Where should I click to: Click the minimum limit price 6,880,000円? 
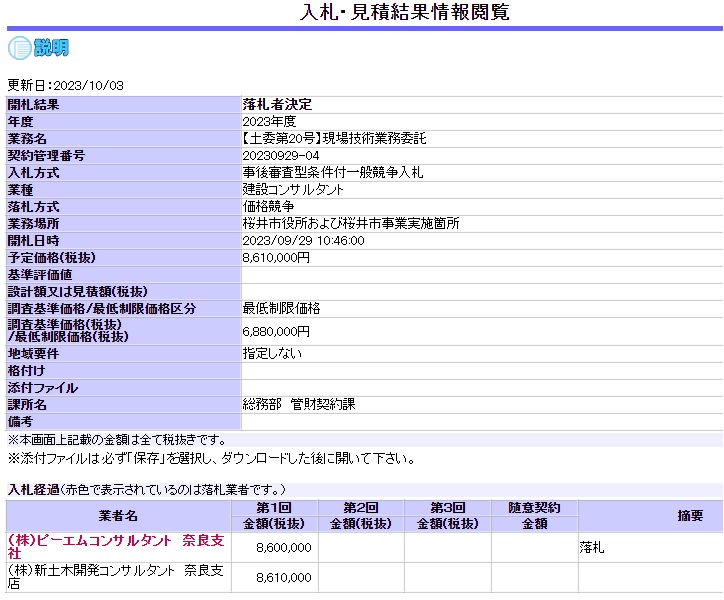(x=276, y=331)
